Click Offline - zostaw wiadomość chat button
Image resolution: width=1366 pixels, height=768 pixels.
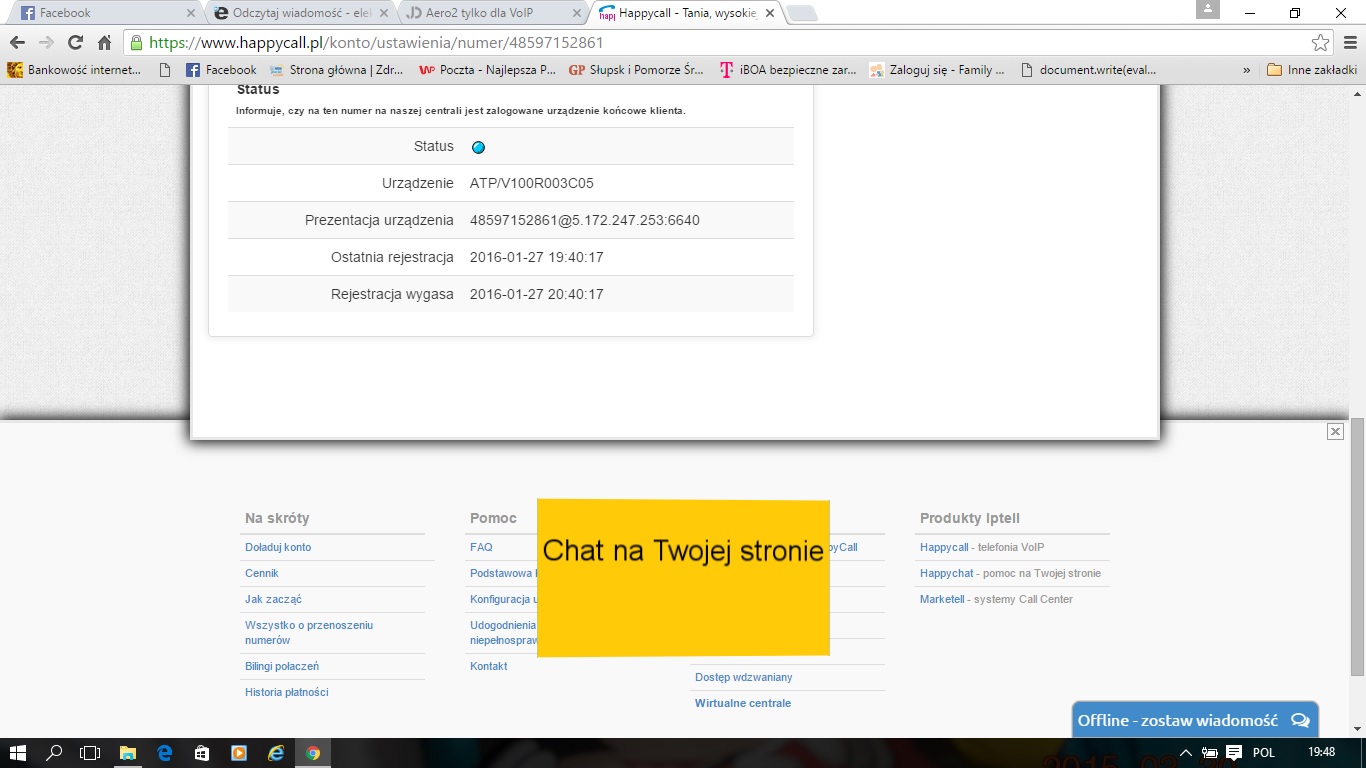(x=1194, y=720)
